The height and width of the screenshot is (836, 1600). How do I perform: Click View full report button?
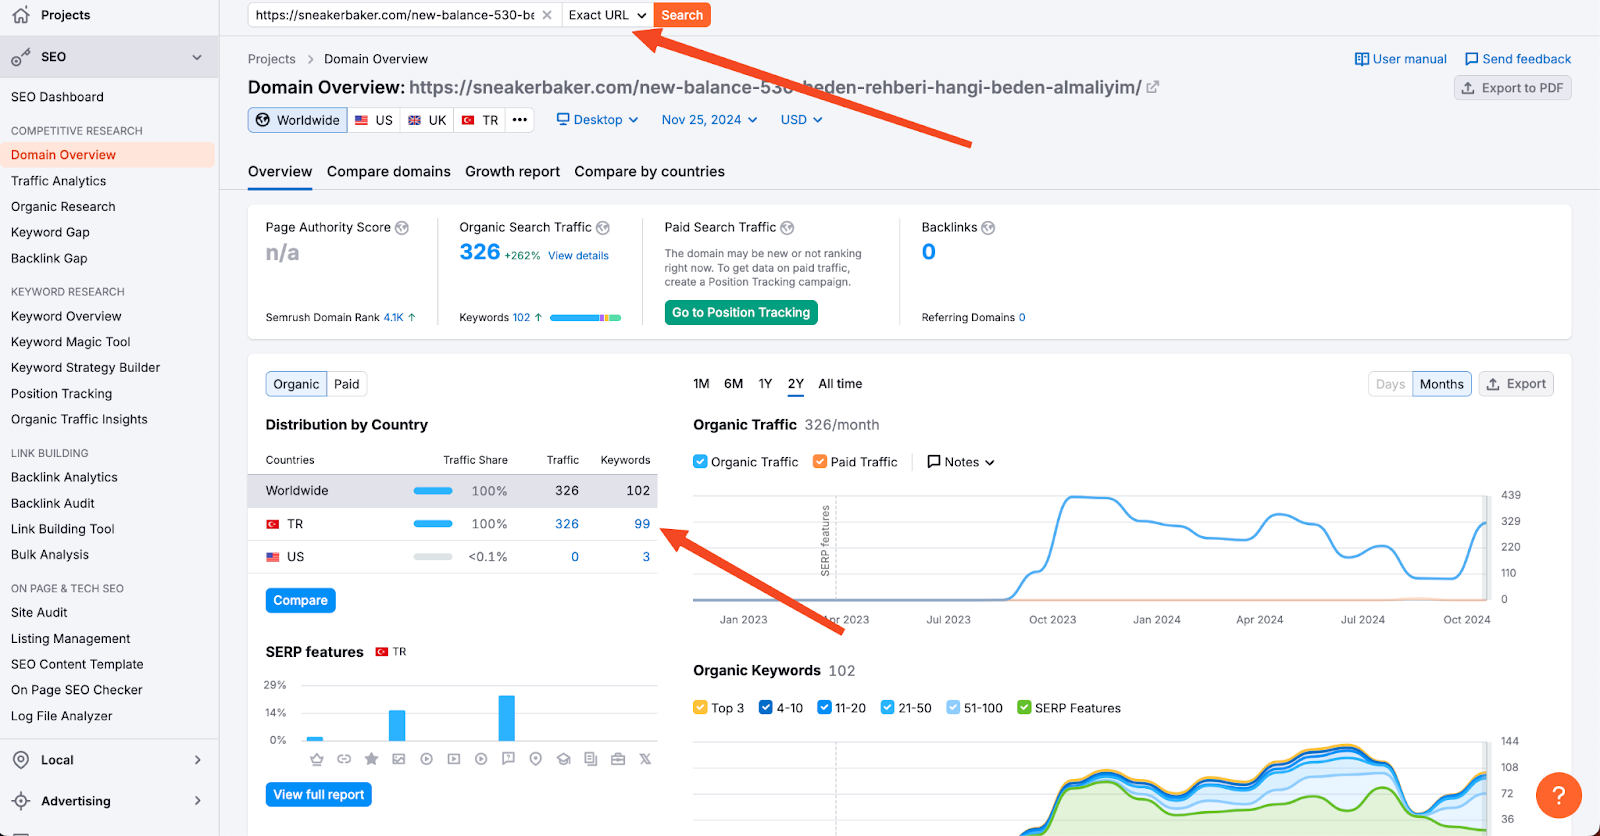pos(319,795)
